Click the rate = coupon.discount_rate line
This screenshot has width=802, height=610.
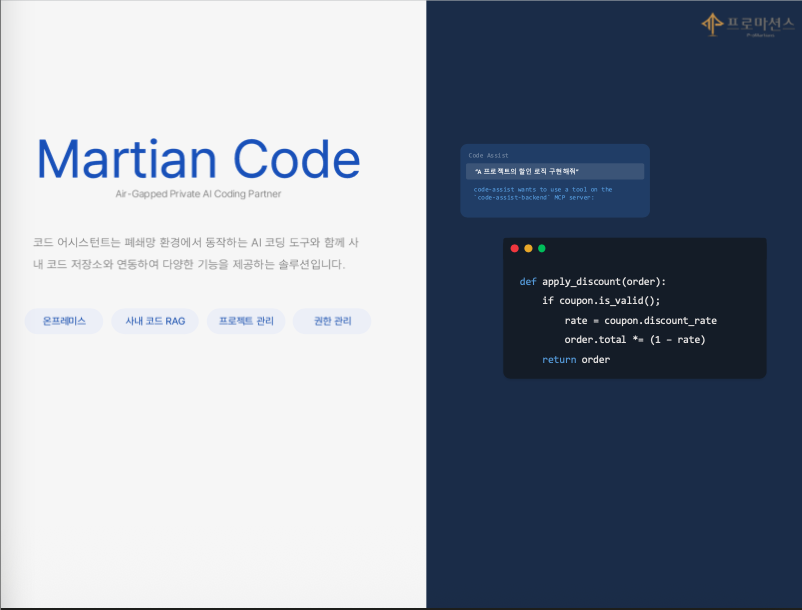[x=640, y=320]
